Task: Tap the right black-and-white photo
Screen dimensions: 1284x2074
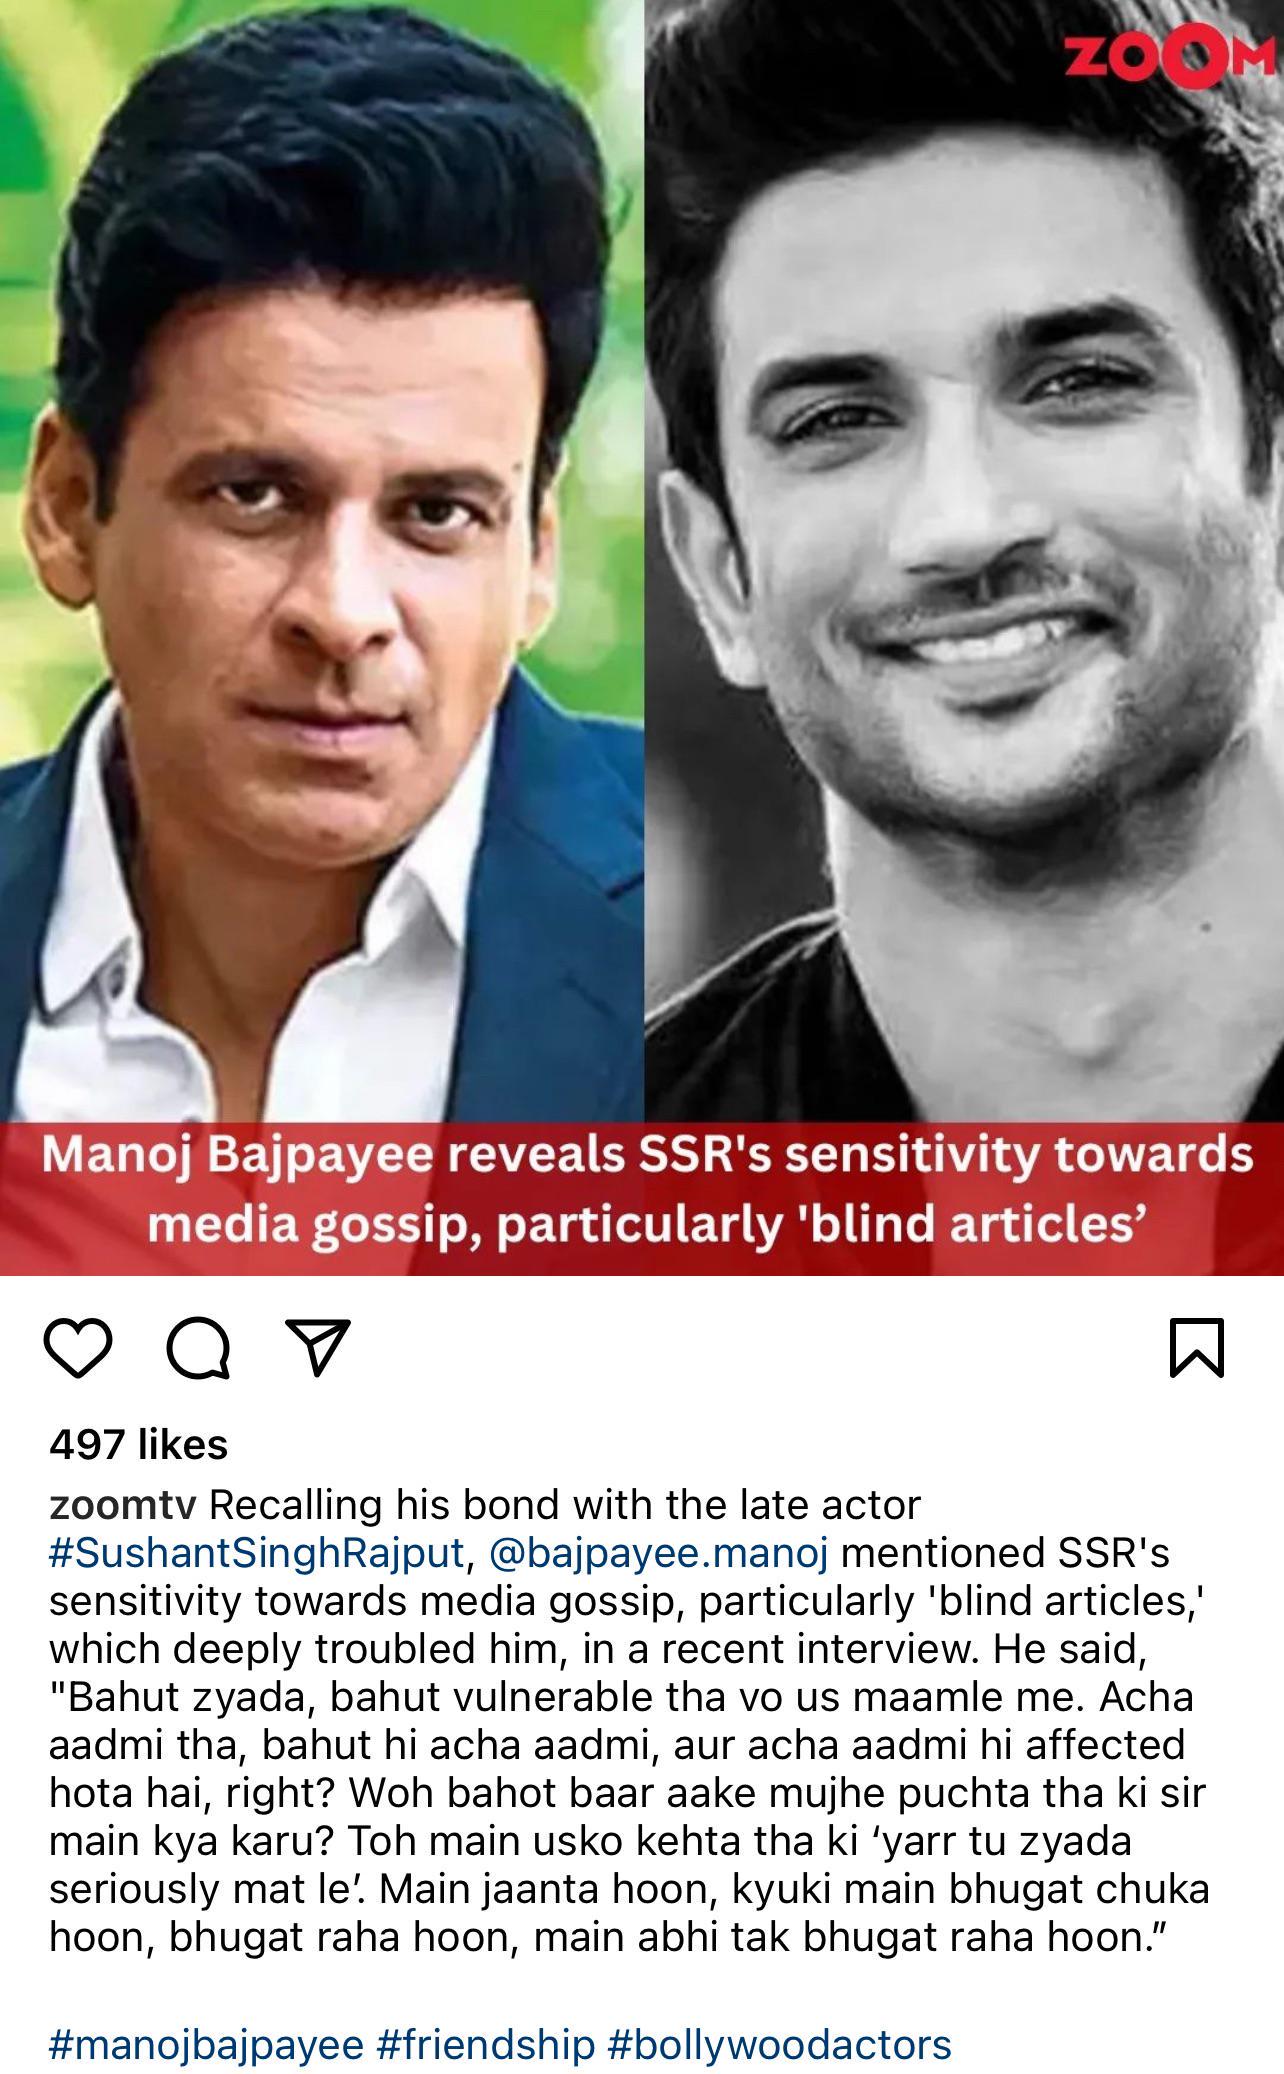Action: tap(964, 560)
